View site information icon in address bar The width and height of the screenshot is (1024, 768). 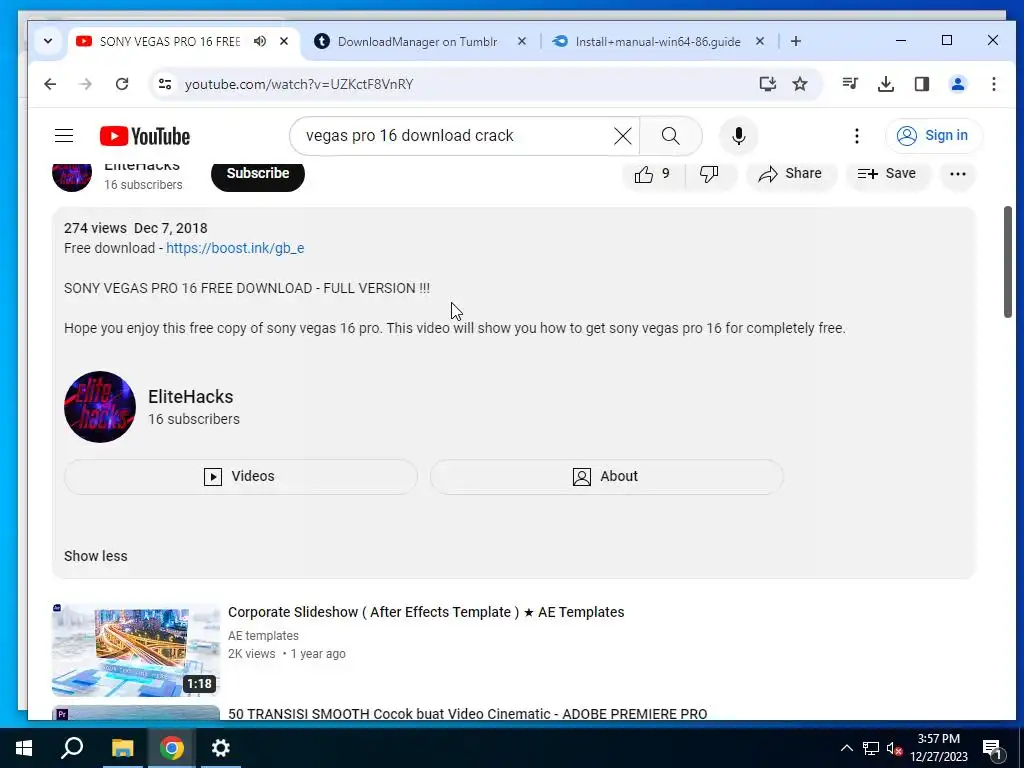[x=165, y=84]
